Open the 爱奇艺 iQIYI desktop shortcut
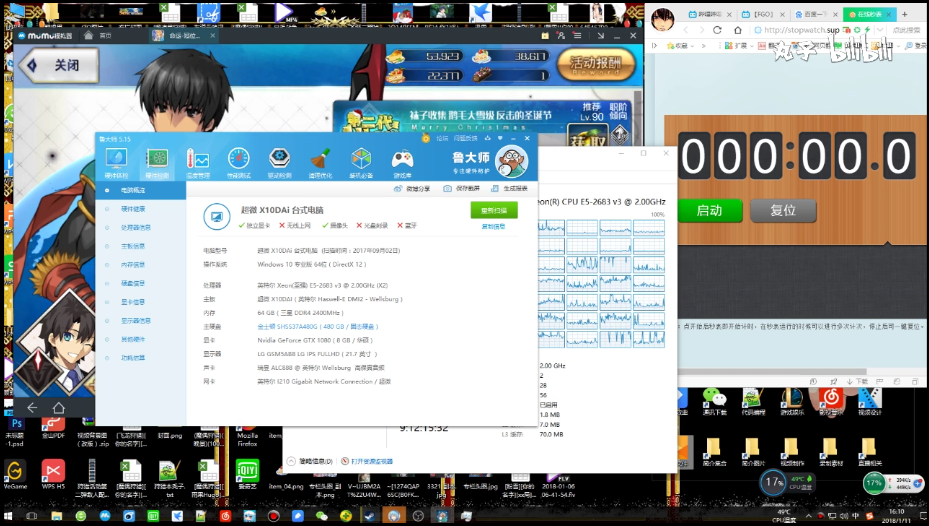 pyautogui.click(x=247, y=475)
